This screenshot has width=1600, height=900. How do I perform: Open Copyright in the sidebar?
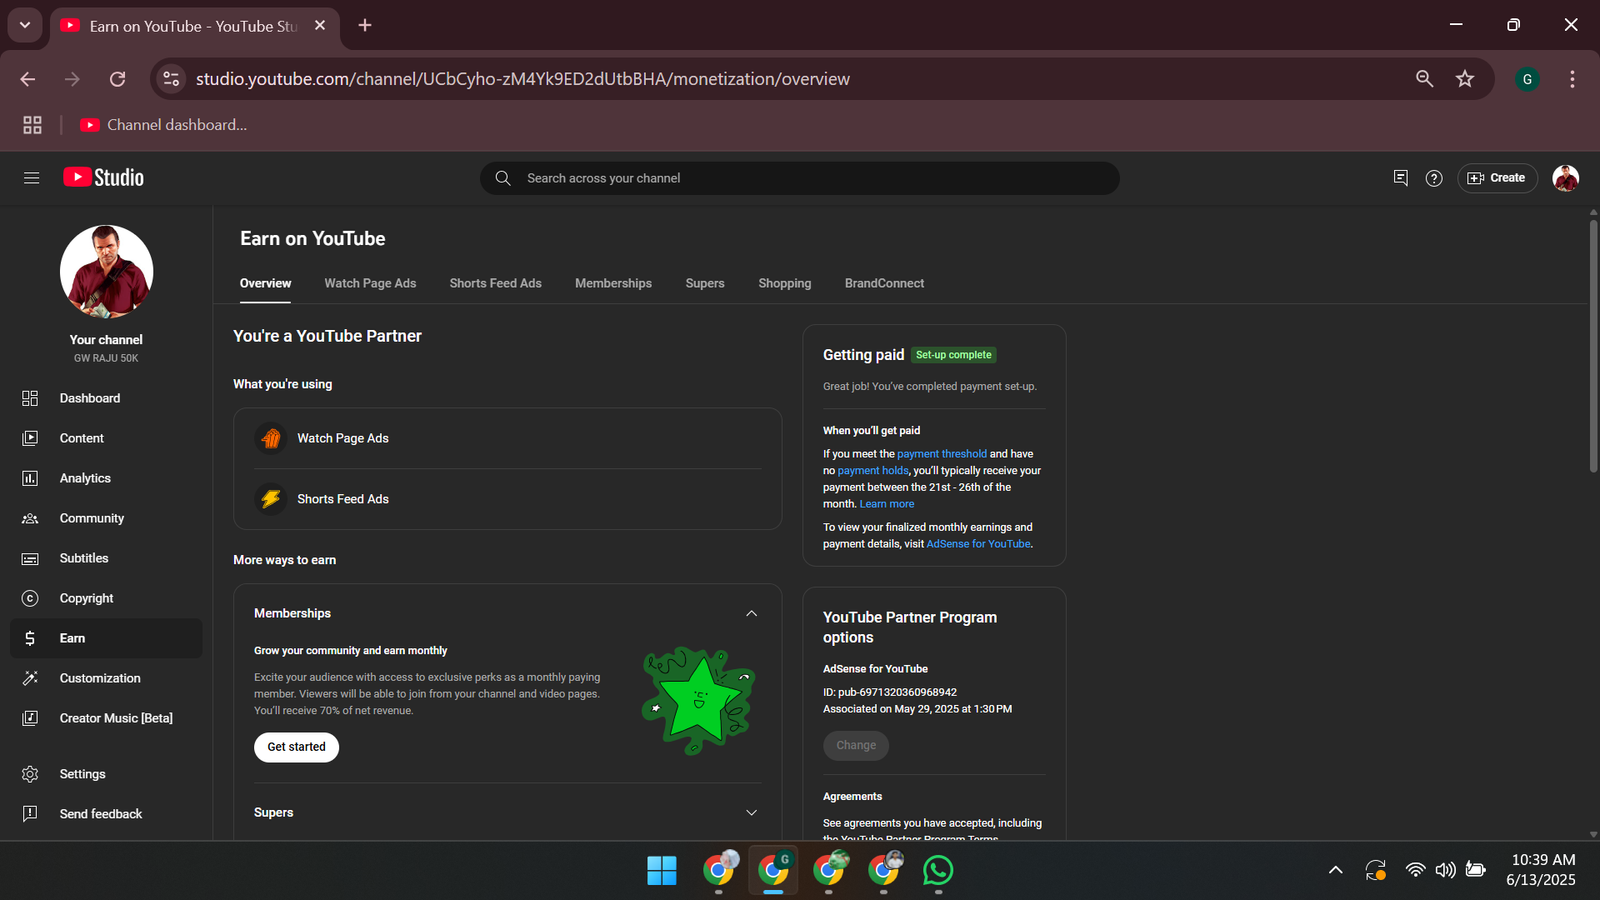(106, 598)
